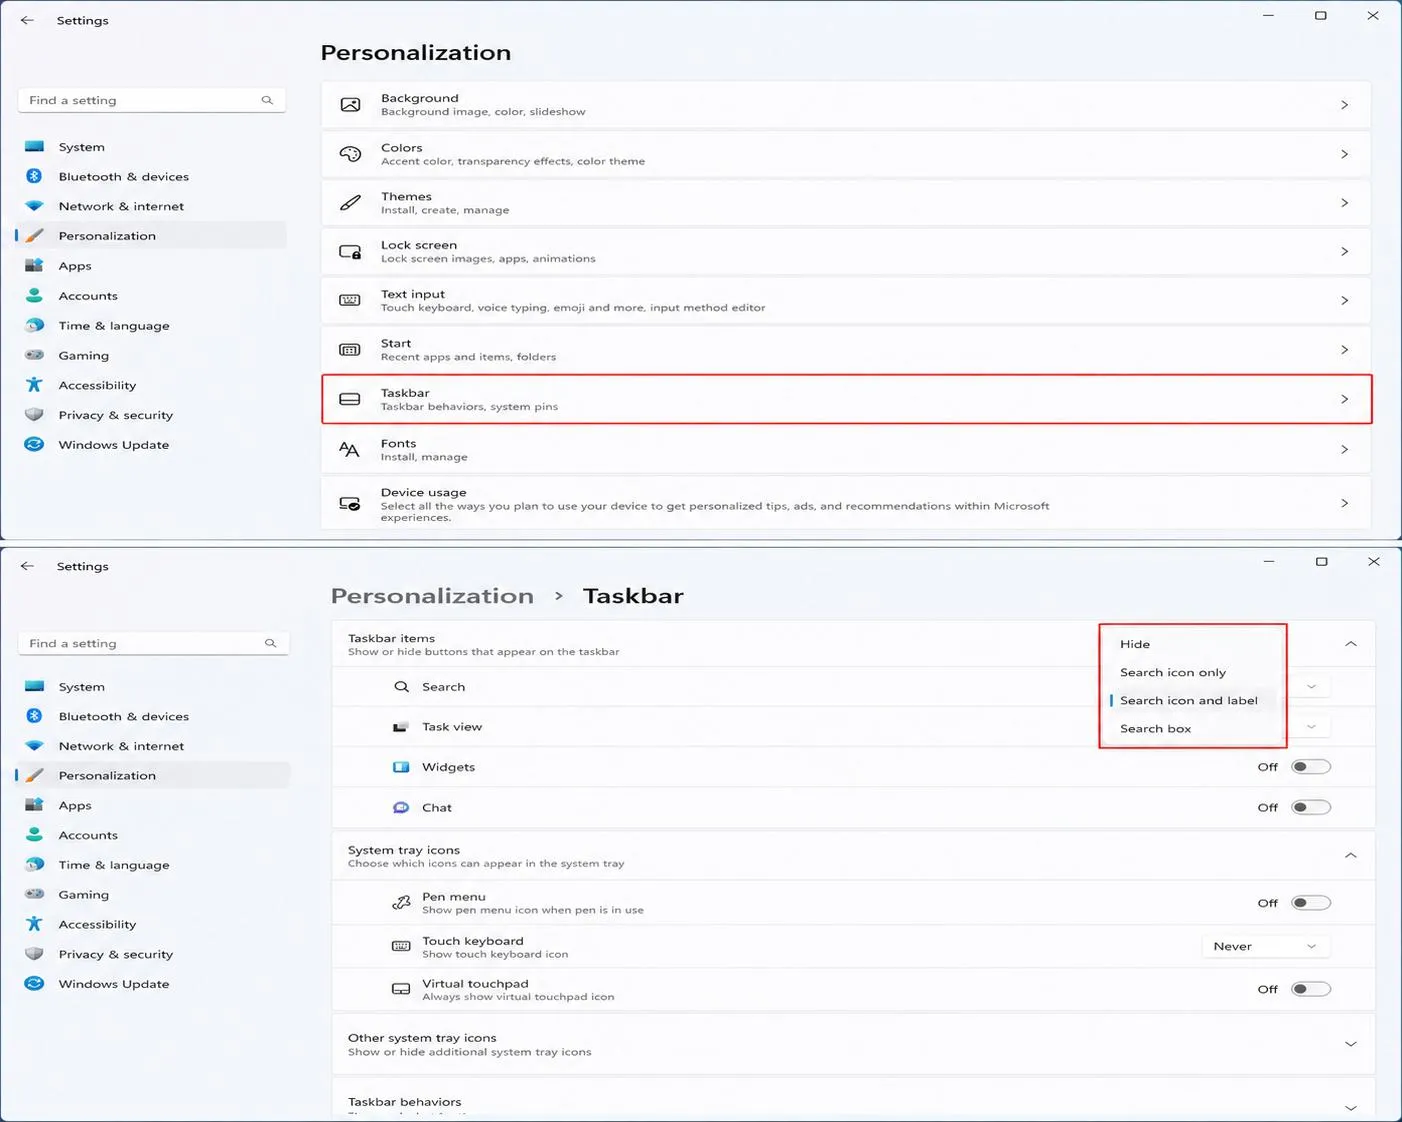Click the Fonts icon in Personalization list
Viewport: 1402px width, 1122px height.
349,449
